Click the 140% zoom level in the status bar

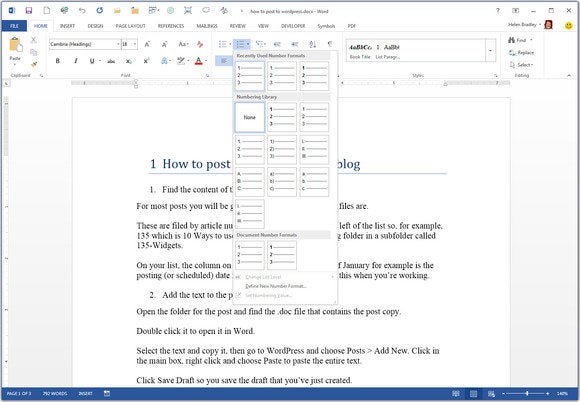(562, 393)
